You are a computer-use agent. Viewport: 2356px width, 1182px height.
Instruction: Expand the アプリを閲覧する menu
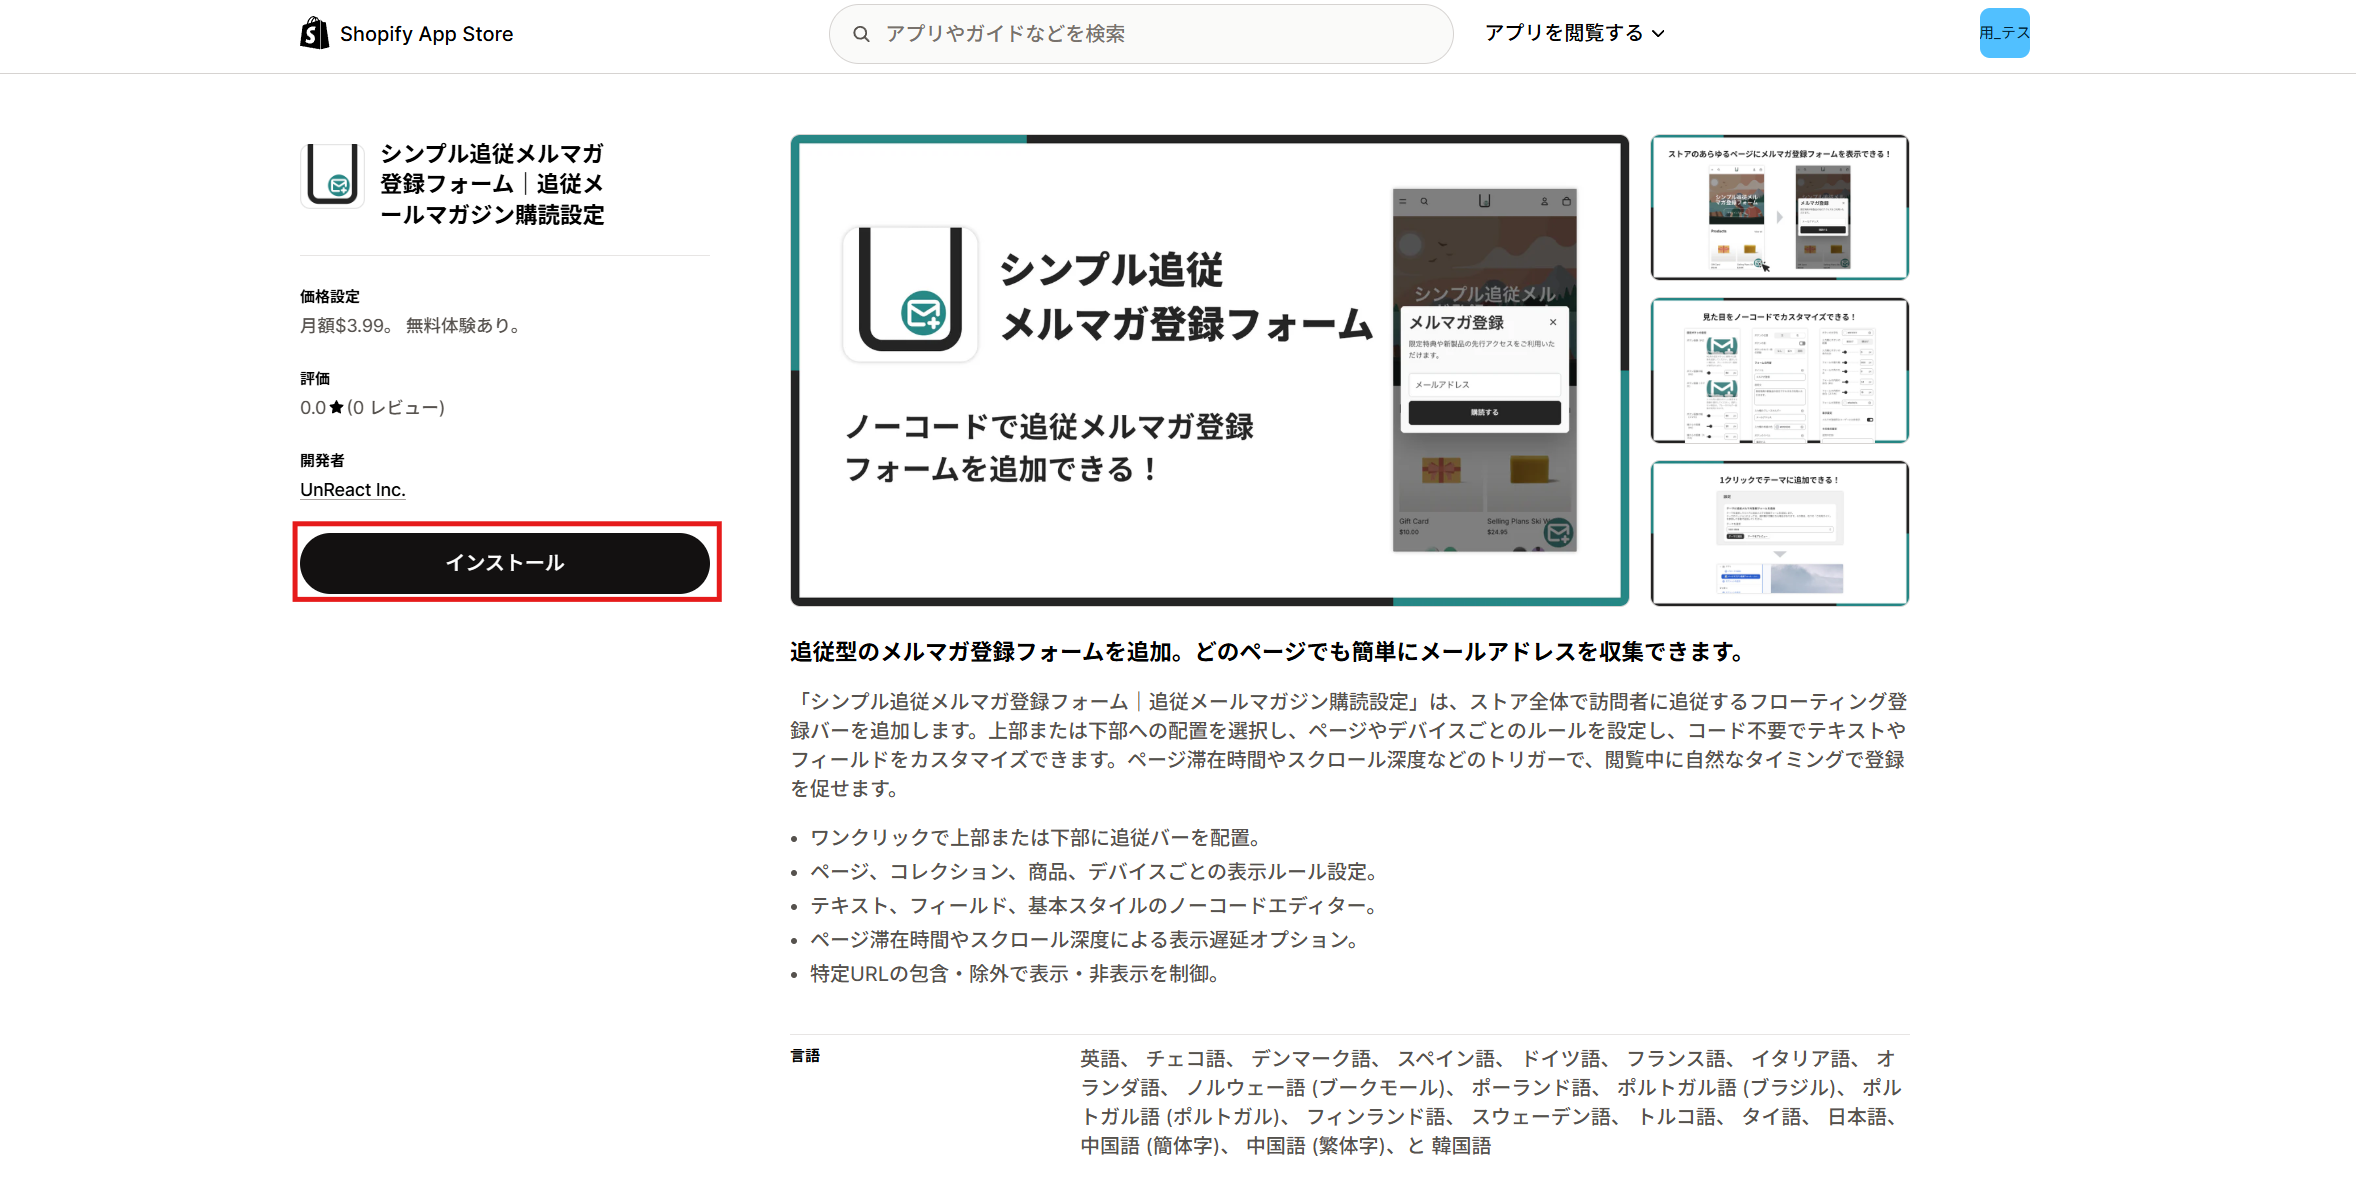point(1574,33)
